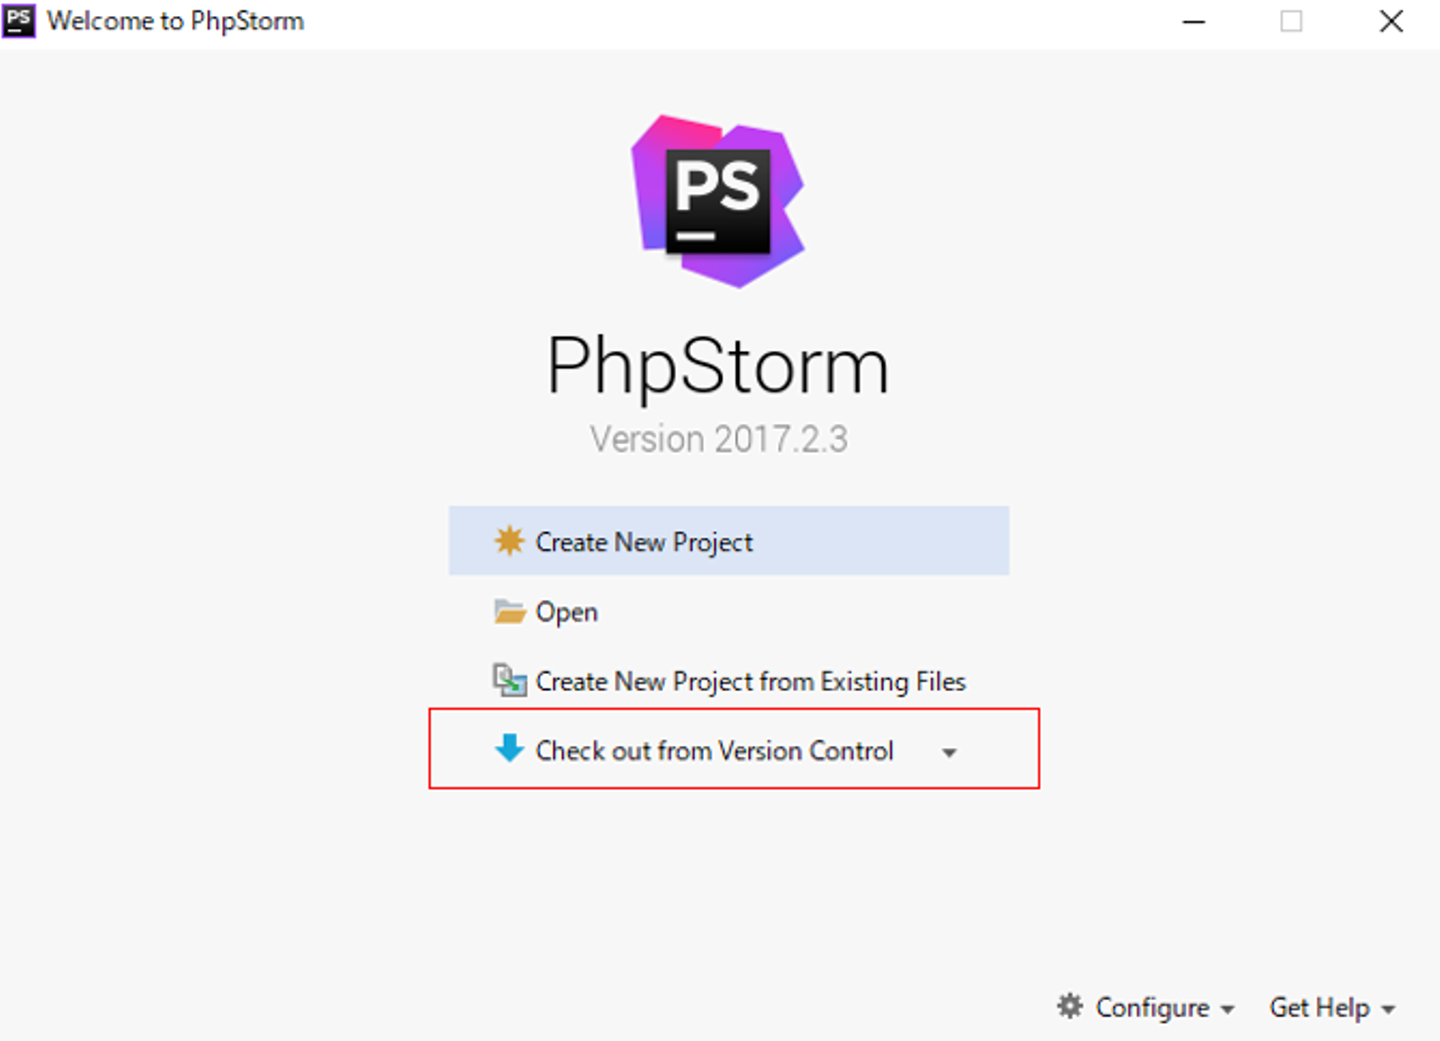The image size is (1440, 1041).
Task: Click the PhpStorm product name heading
Action: pos(718,366)
